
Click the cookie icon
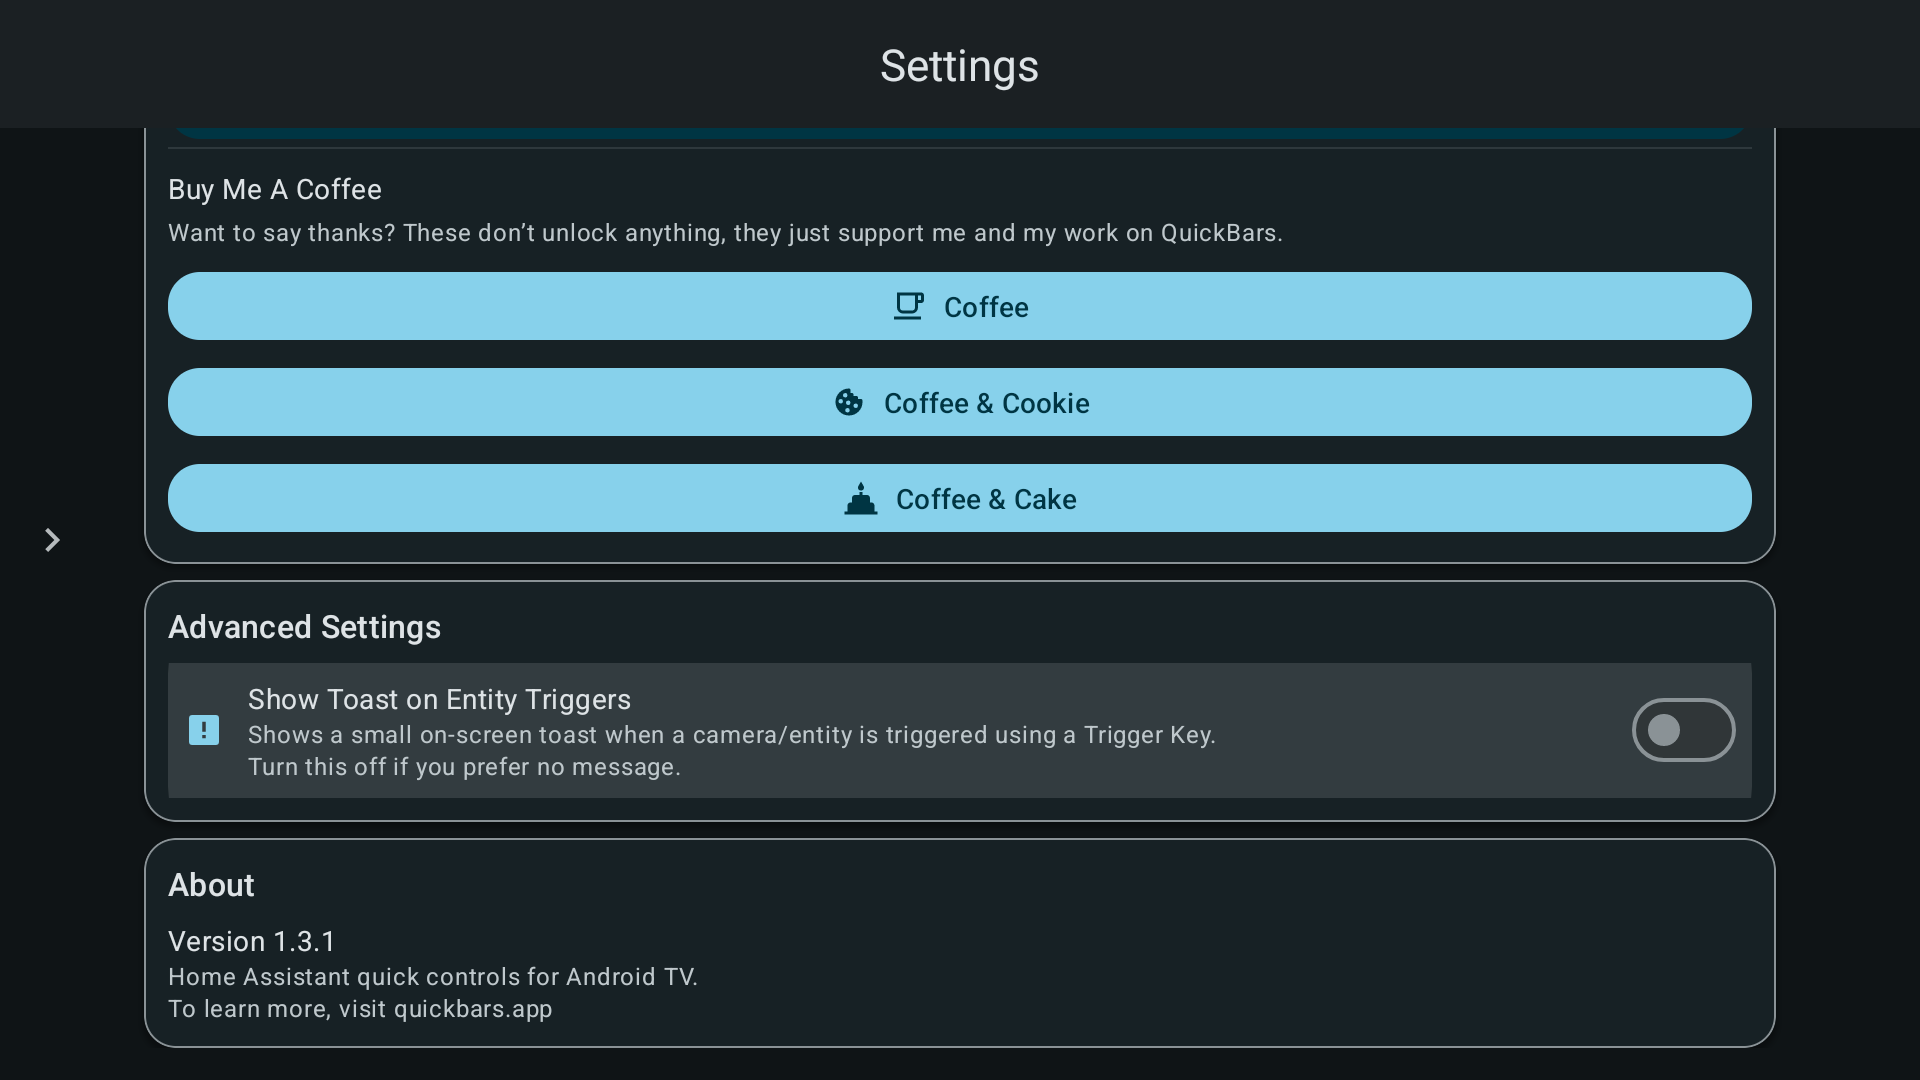849,402
